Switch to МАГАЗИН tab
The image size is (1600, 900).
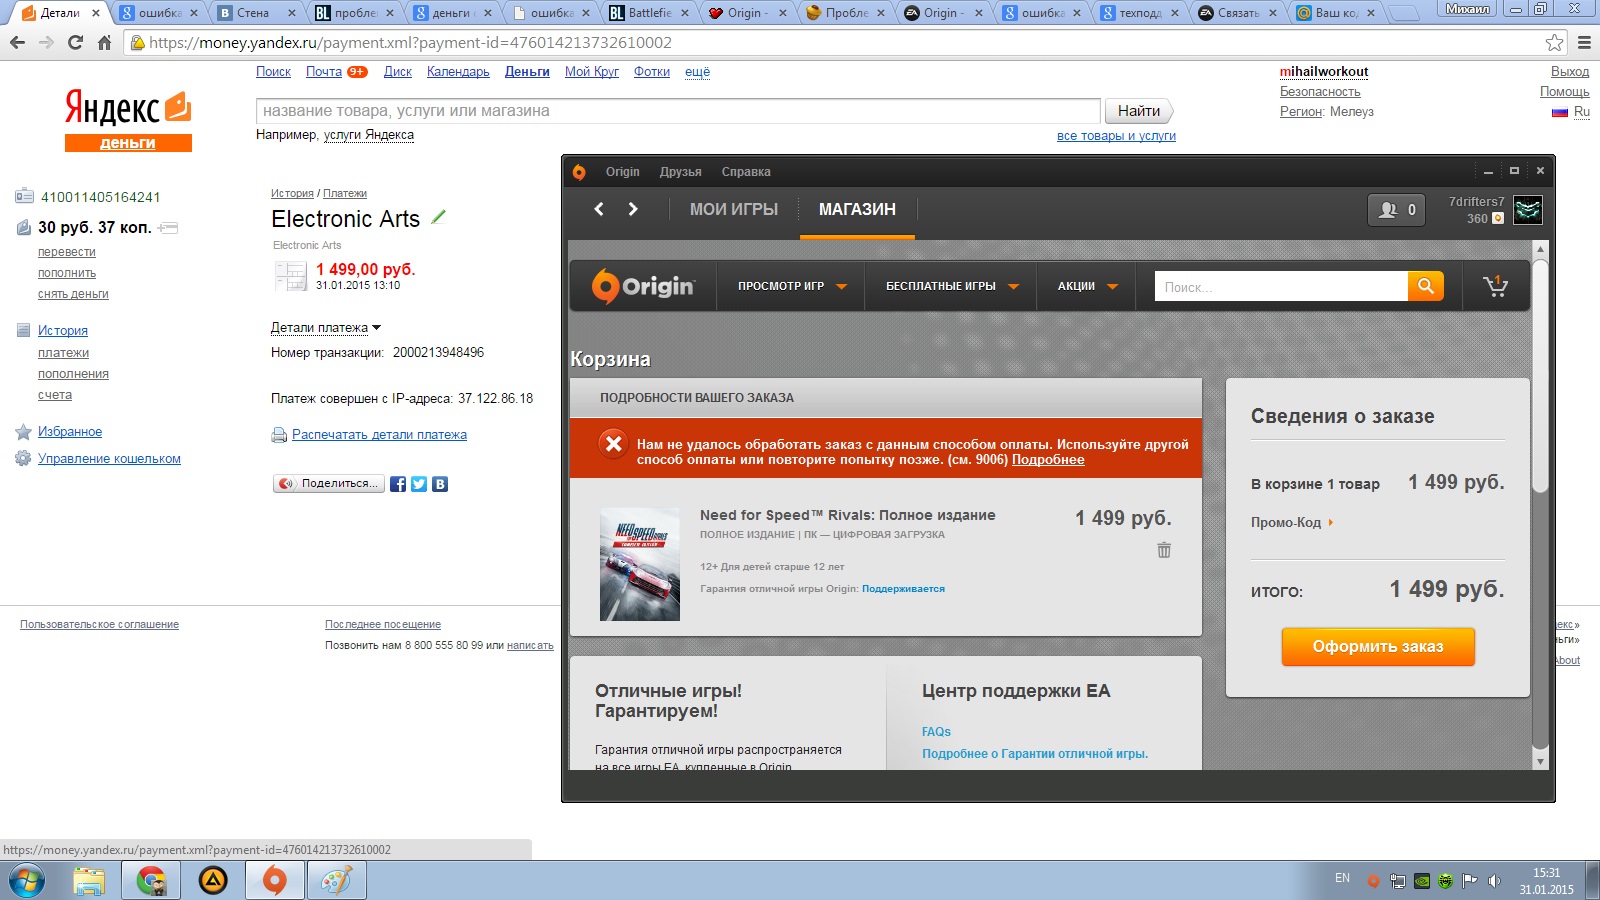point(857,209)
